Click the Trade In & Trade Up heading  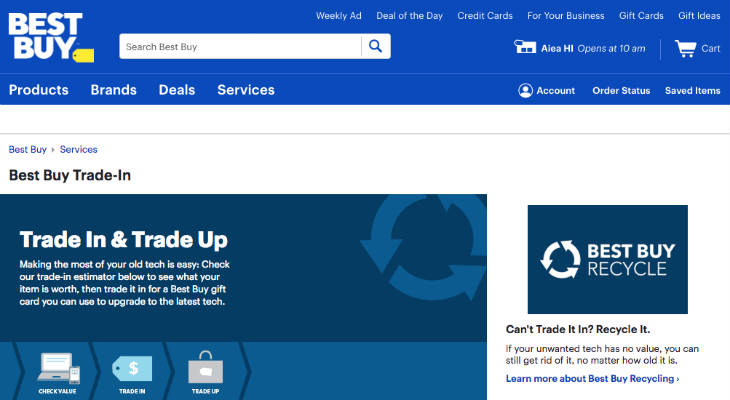pyautogui.click(x=123, y=240)
